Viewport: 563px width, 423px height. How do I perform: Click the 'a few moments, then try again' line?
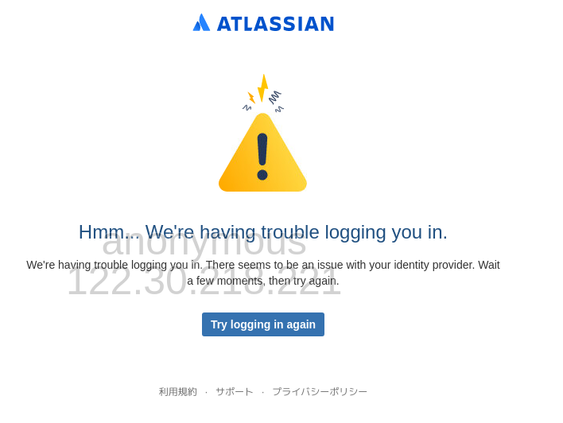(x=263, y=280)
